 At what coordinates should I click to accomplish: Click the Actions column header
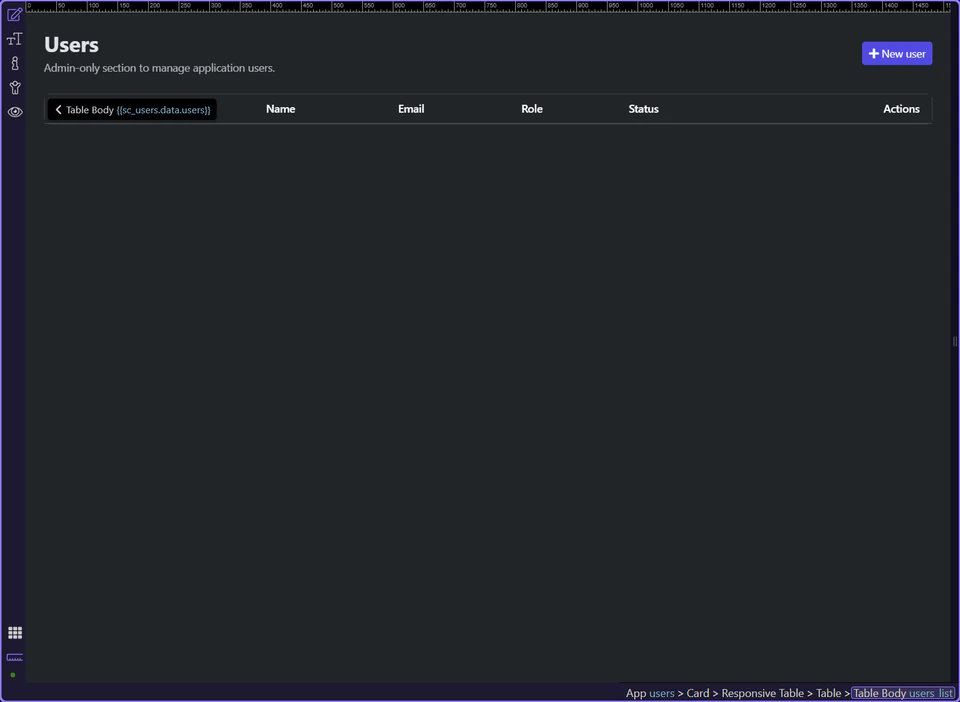coord(901,109)
